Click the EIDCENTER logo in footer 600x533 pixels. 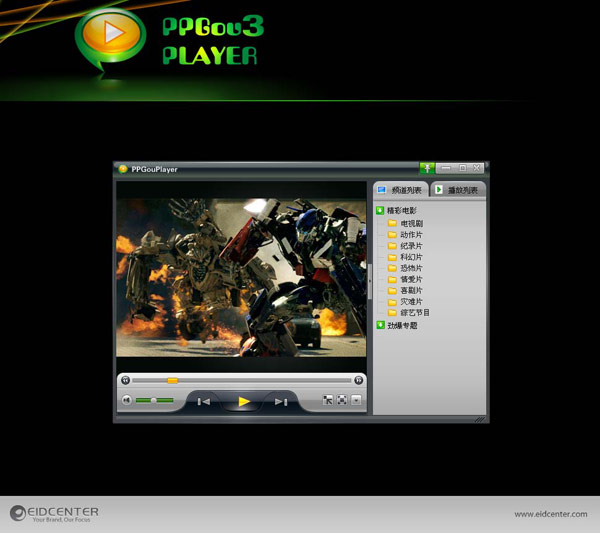click(54, 513)
